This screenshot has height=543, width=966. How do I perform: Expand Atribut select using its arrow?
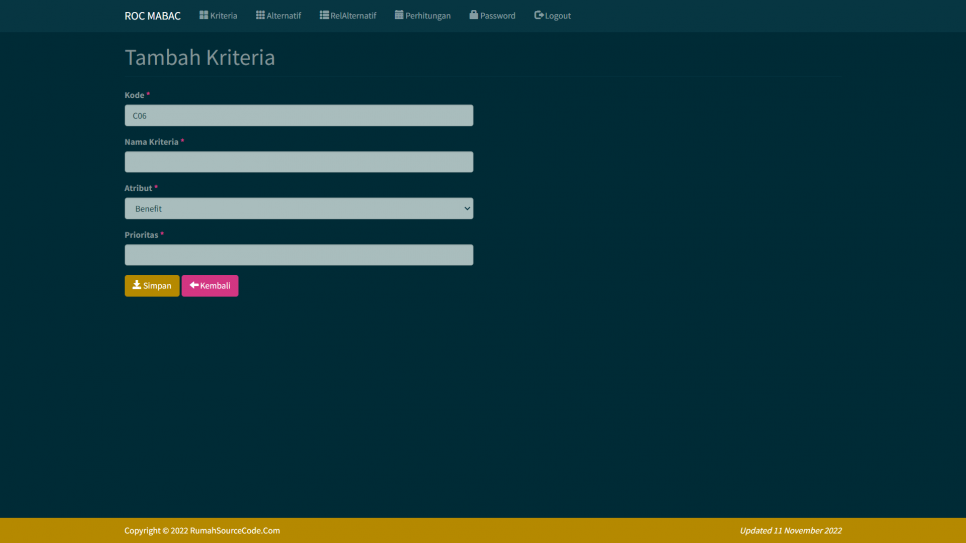click(466, 209)
